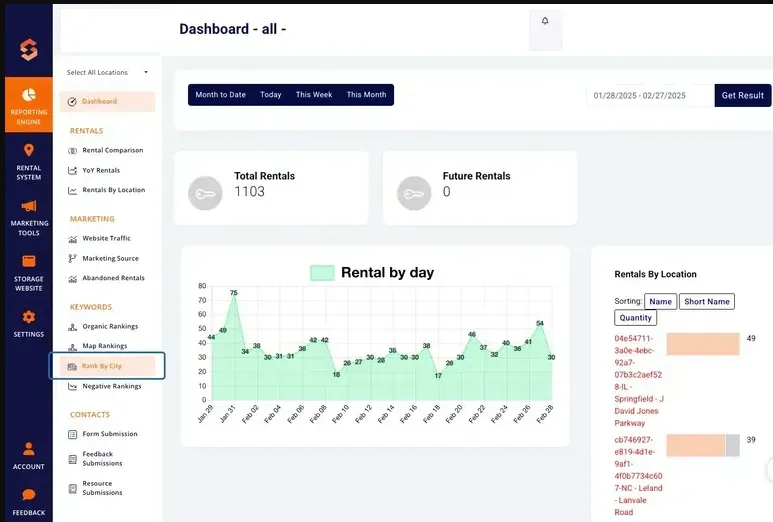The width and height of the screenshot is (773, 522).
Task: Open the Marketing Tools megaphone icon
Action: 29,206
